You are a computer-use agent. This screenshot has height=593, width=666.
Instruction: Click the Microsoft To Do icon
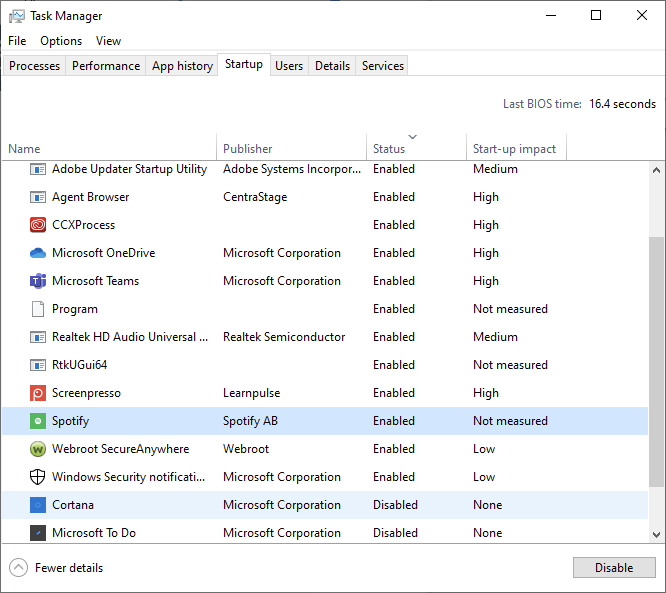[x=38, y=533]
